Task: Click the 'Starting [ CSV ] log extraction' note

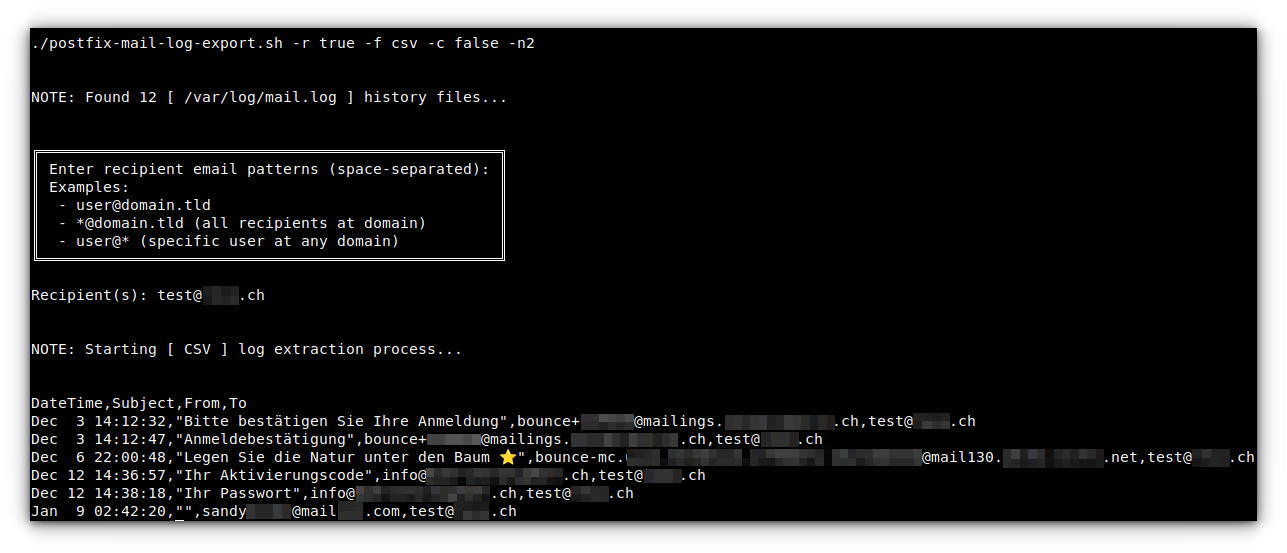Action: tap(247, 350)
